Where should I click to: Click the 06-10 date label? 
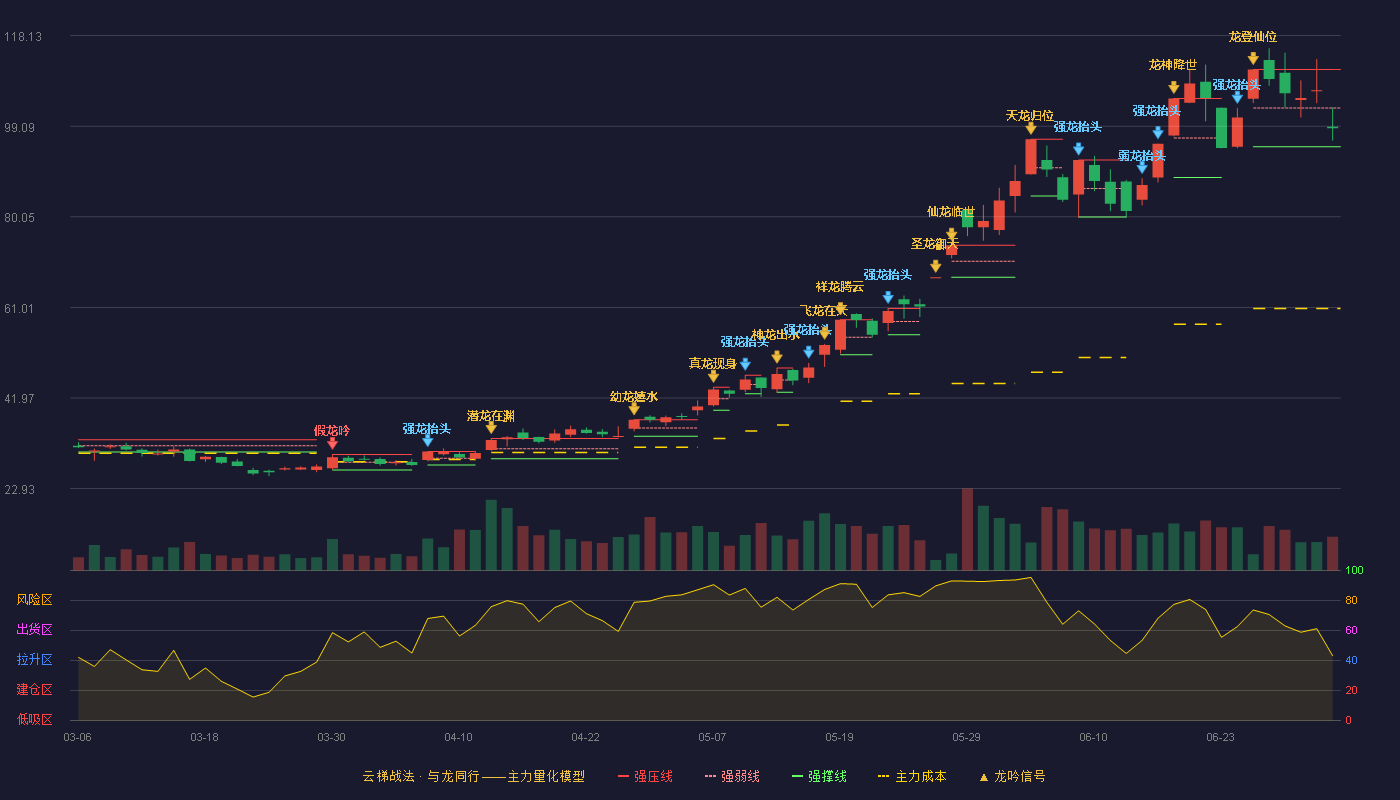(x=1093, y=737)
